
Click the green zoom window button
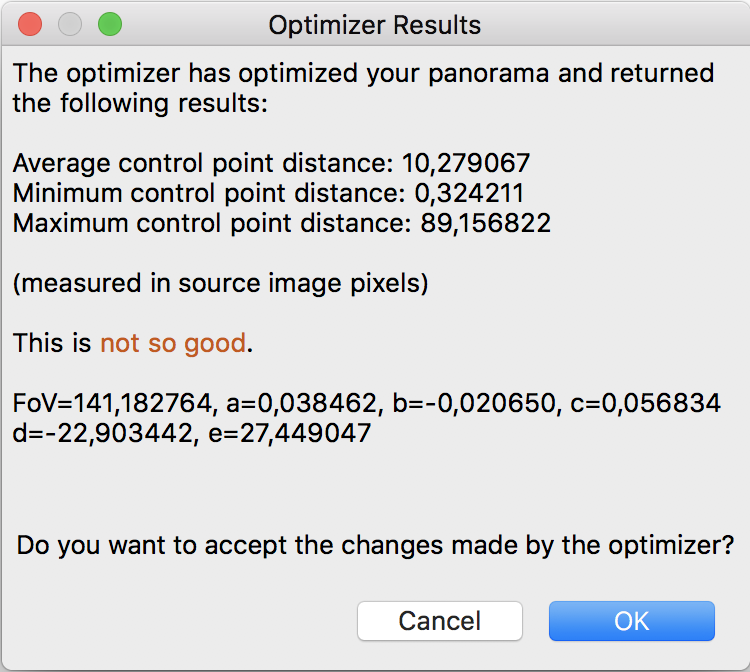click(109, 25)
